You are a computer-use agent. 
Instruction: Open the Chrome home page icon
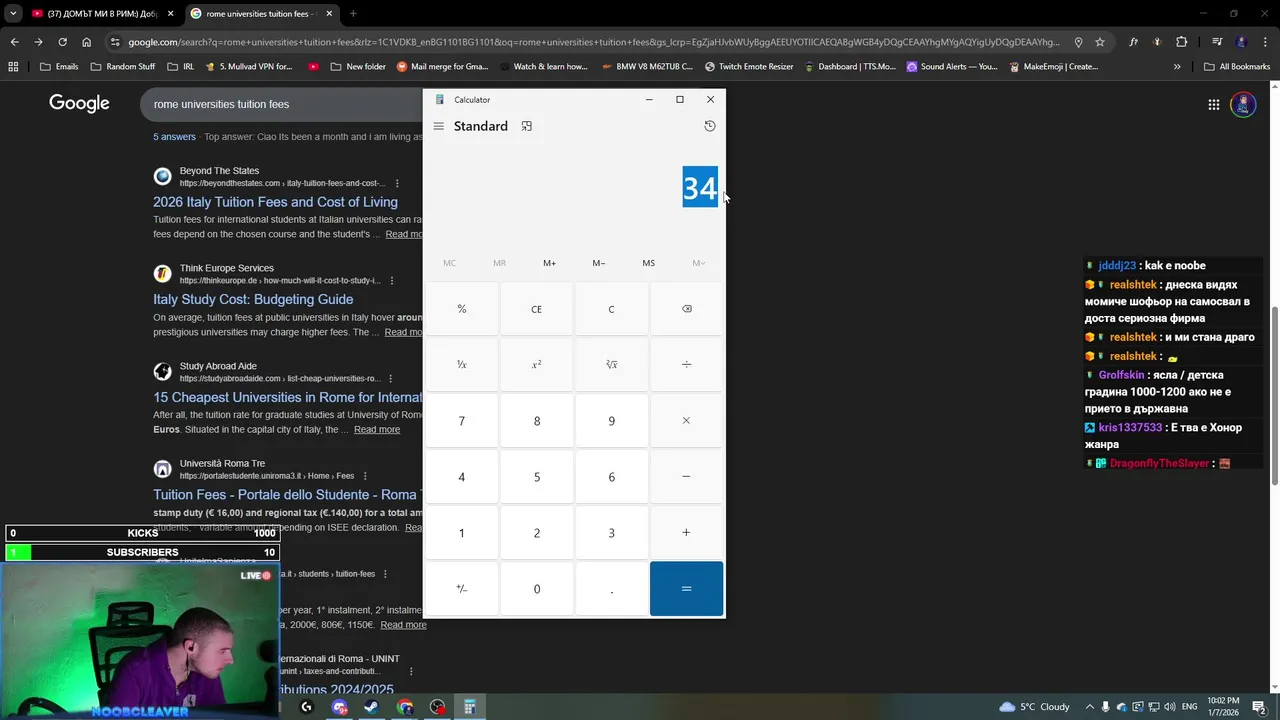pyautogui.click(x=86, y=42)
